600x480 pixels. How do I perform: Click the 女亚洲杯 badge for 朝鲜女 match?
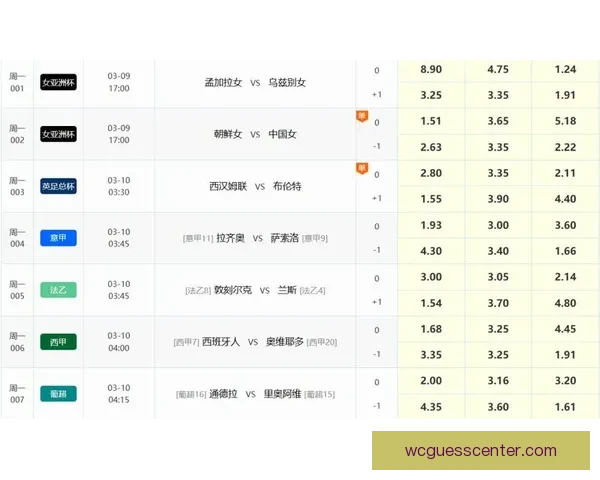(x=58, y=134)
